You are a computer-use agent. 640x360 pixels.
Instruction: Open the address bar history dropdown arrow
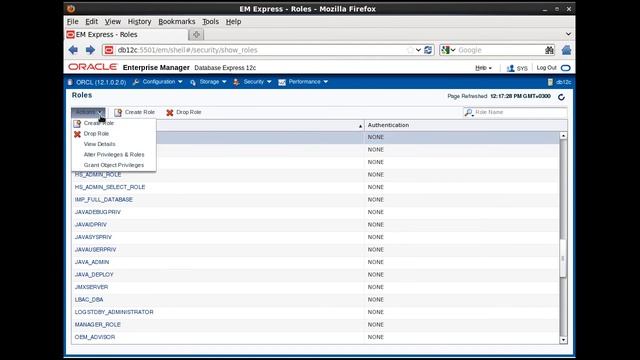point(418,50)
